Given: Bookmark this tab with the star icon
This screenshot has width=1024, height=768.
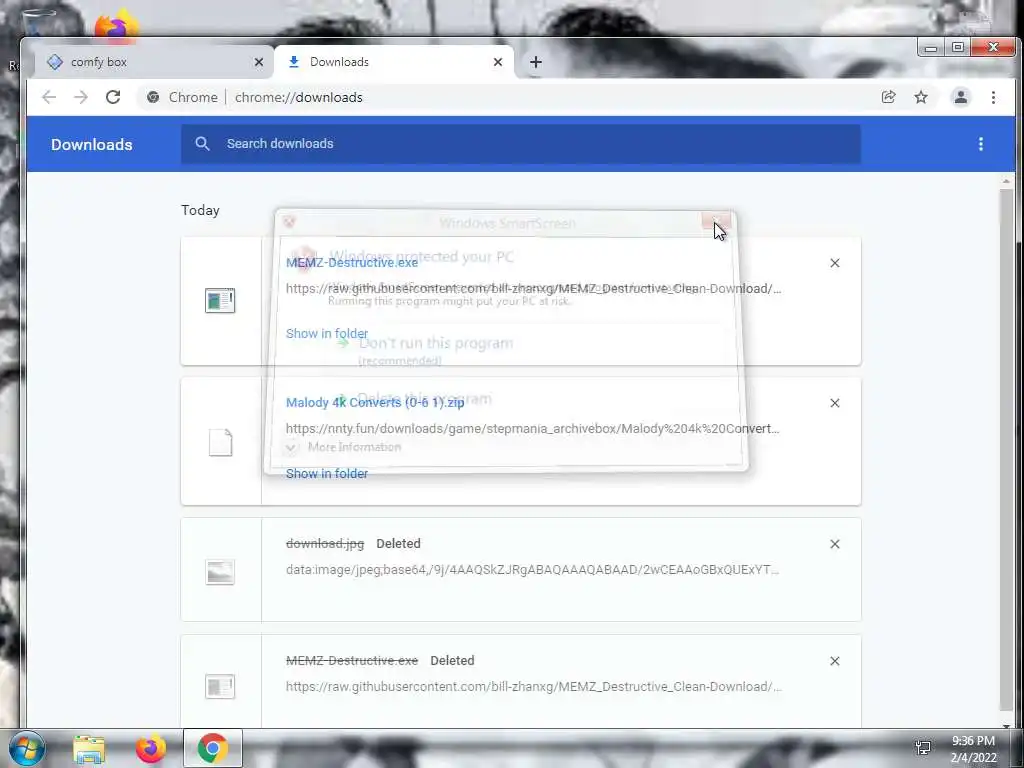Looking at the screenshot, I should click(x=921, y=97).
